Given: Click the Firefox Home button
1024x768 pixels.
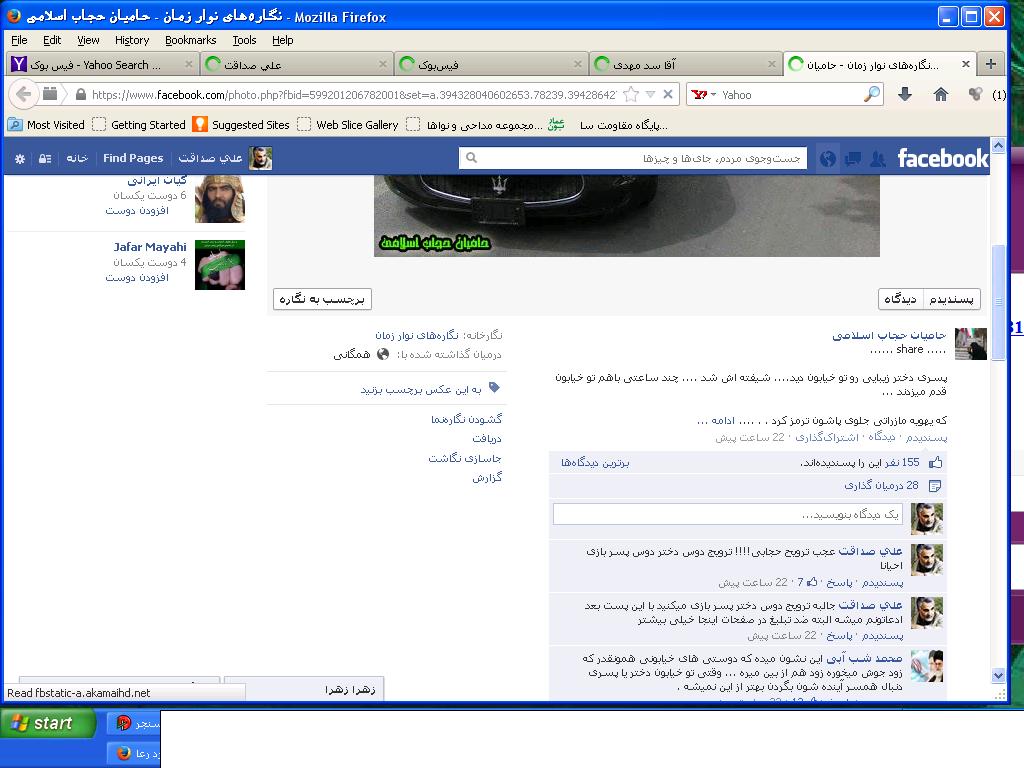Looking at the screenshot, I should coord(940,94).
